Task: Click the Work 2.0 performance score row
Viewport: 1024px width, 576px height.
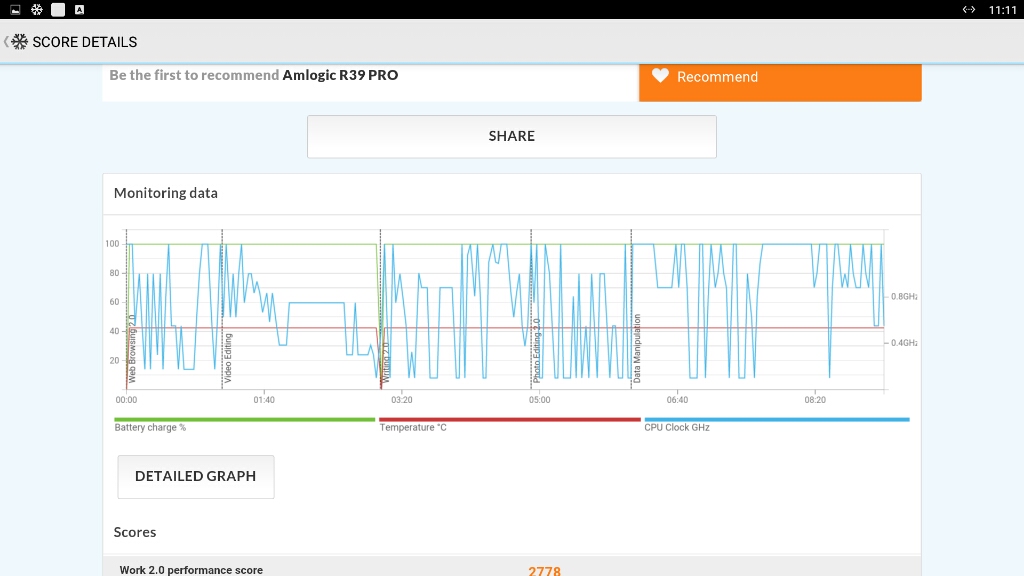Action: pyautogui.click(x=511, y=569)
